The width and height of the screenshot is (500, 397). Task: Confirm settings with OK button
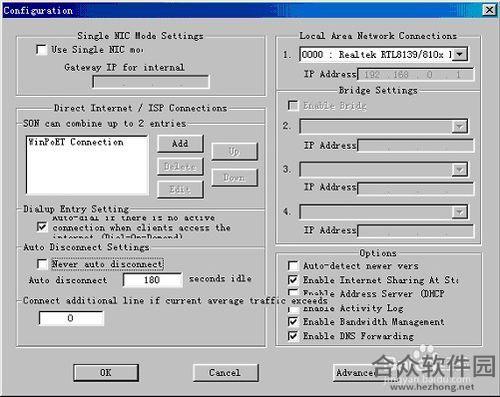[106, 372]
